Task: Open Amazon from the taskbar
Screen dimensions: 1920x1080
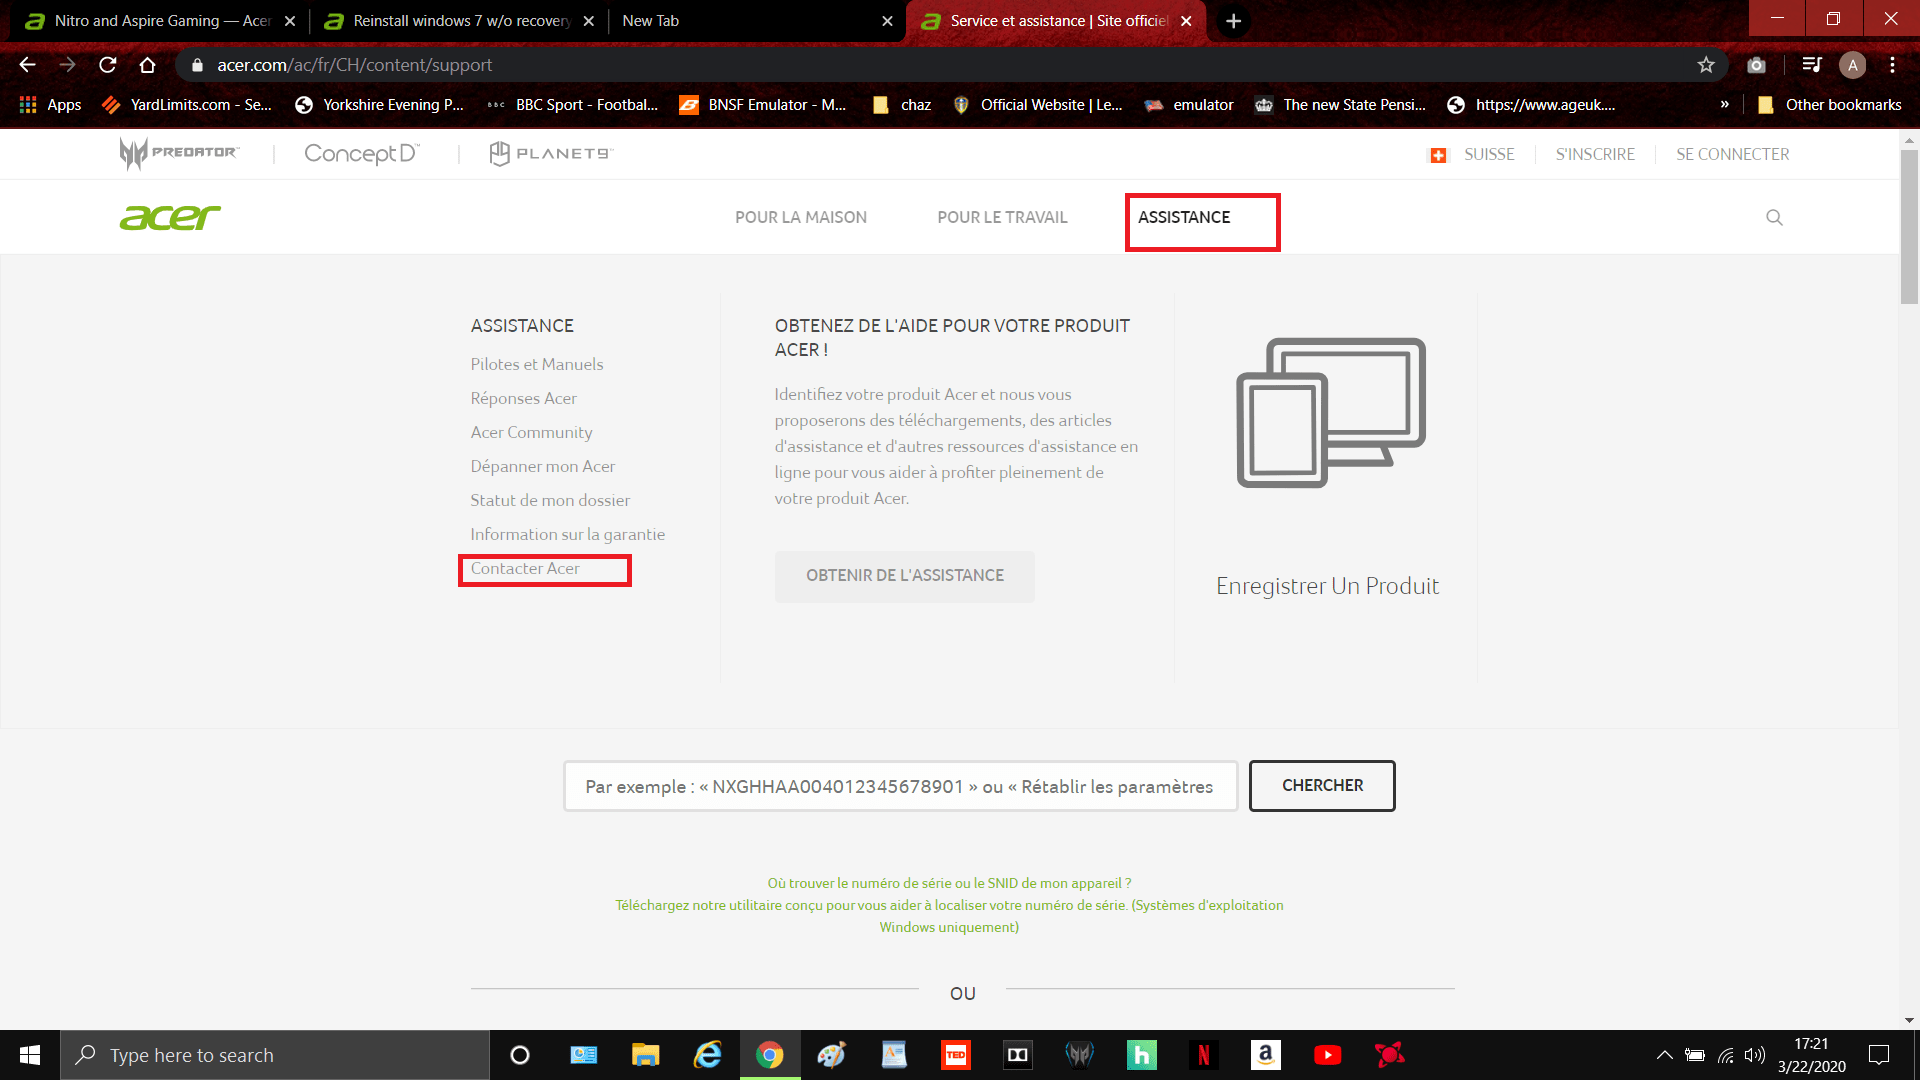Action: click(x=1265, y=1055)
